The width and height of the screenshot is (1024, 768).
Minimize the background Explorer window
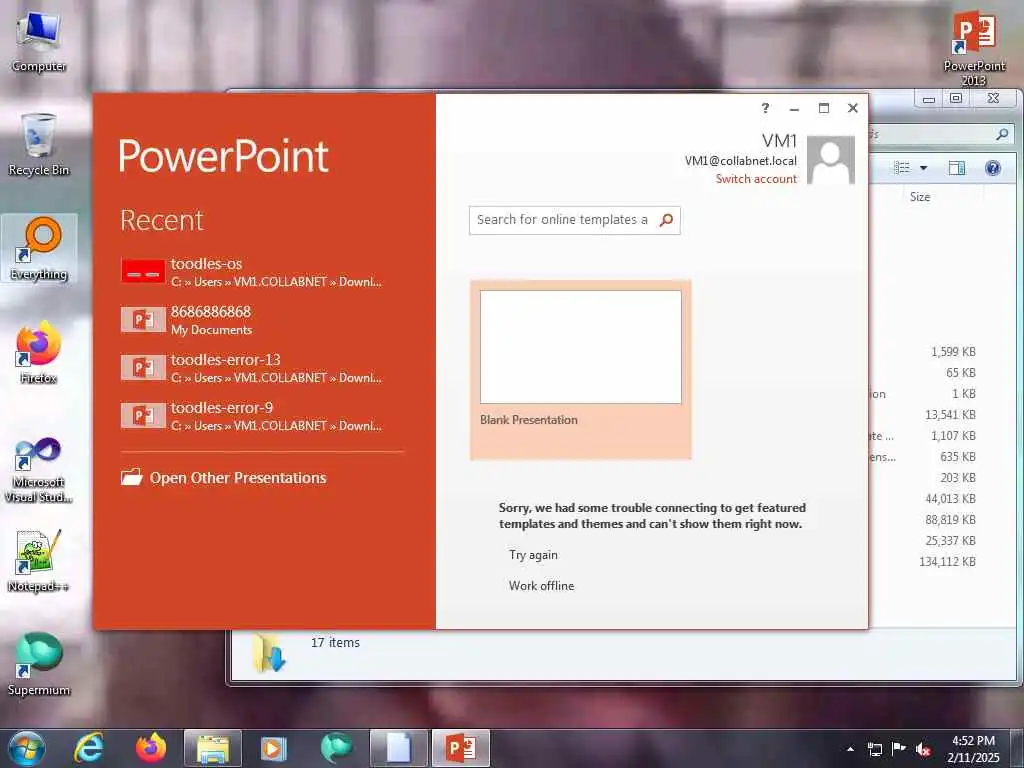coord(929,99)
